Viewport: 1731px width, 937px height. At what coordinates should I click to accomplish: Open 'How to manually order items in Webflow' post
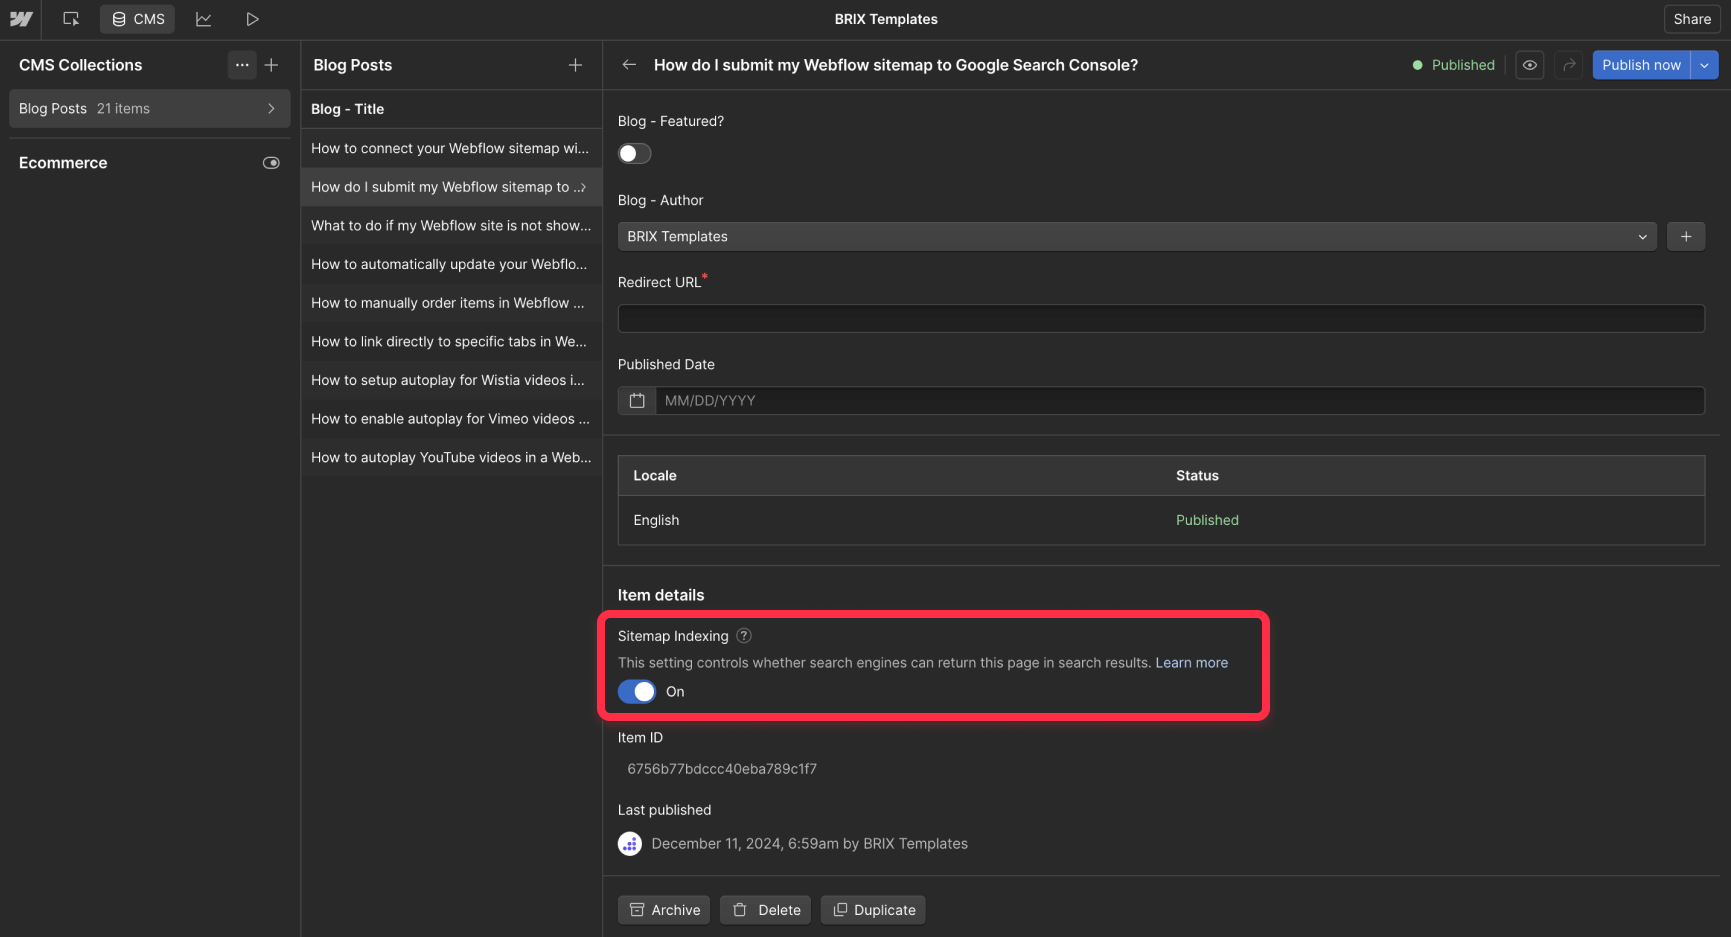tap(452, 303)
